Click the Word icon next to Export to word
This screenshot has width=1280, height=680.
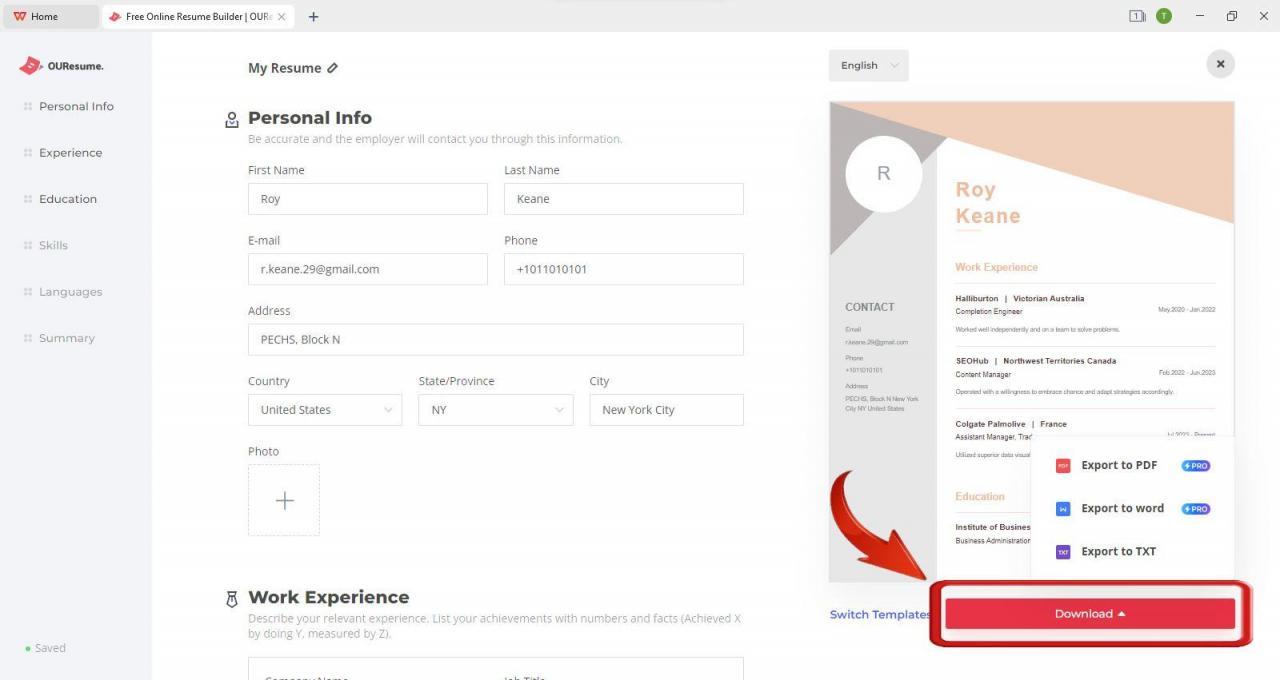point(1063,508)
